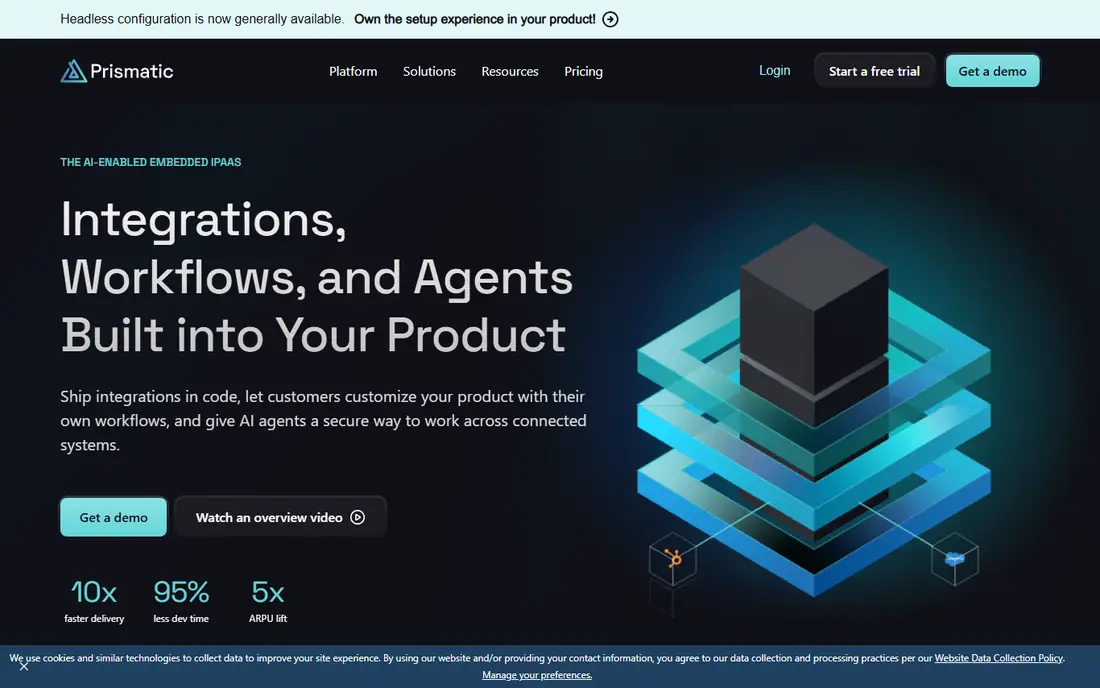The image size is (1100, 688).
Task: Click 'THE AI-ENABLED EMBEDDED IPAAS' tagline
Action: click(x=151, y=162)
